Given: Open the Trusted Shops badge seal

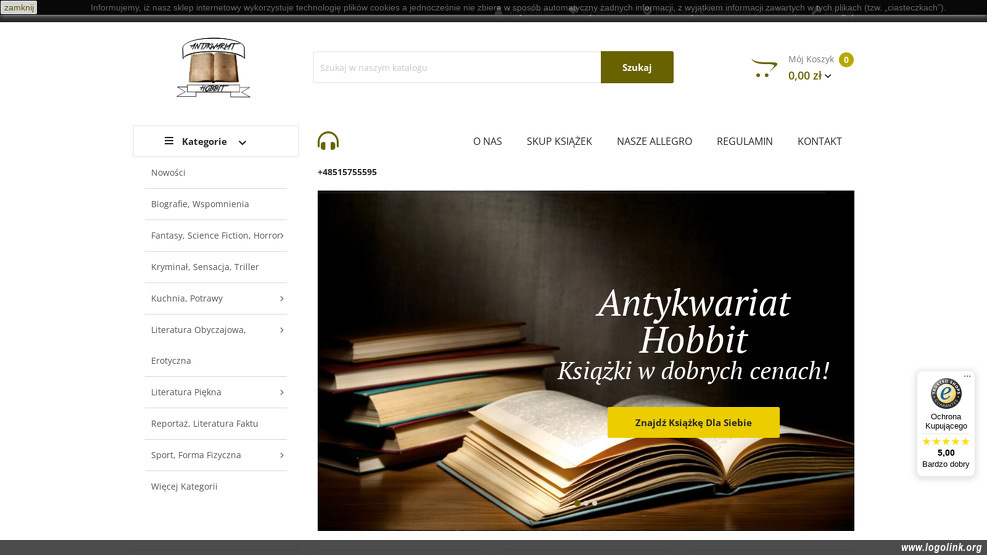Looking at the screenshot, I should click(945, 393).
